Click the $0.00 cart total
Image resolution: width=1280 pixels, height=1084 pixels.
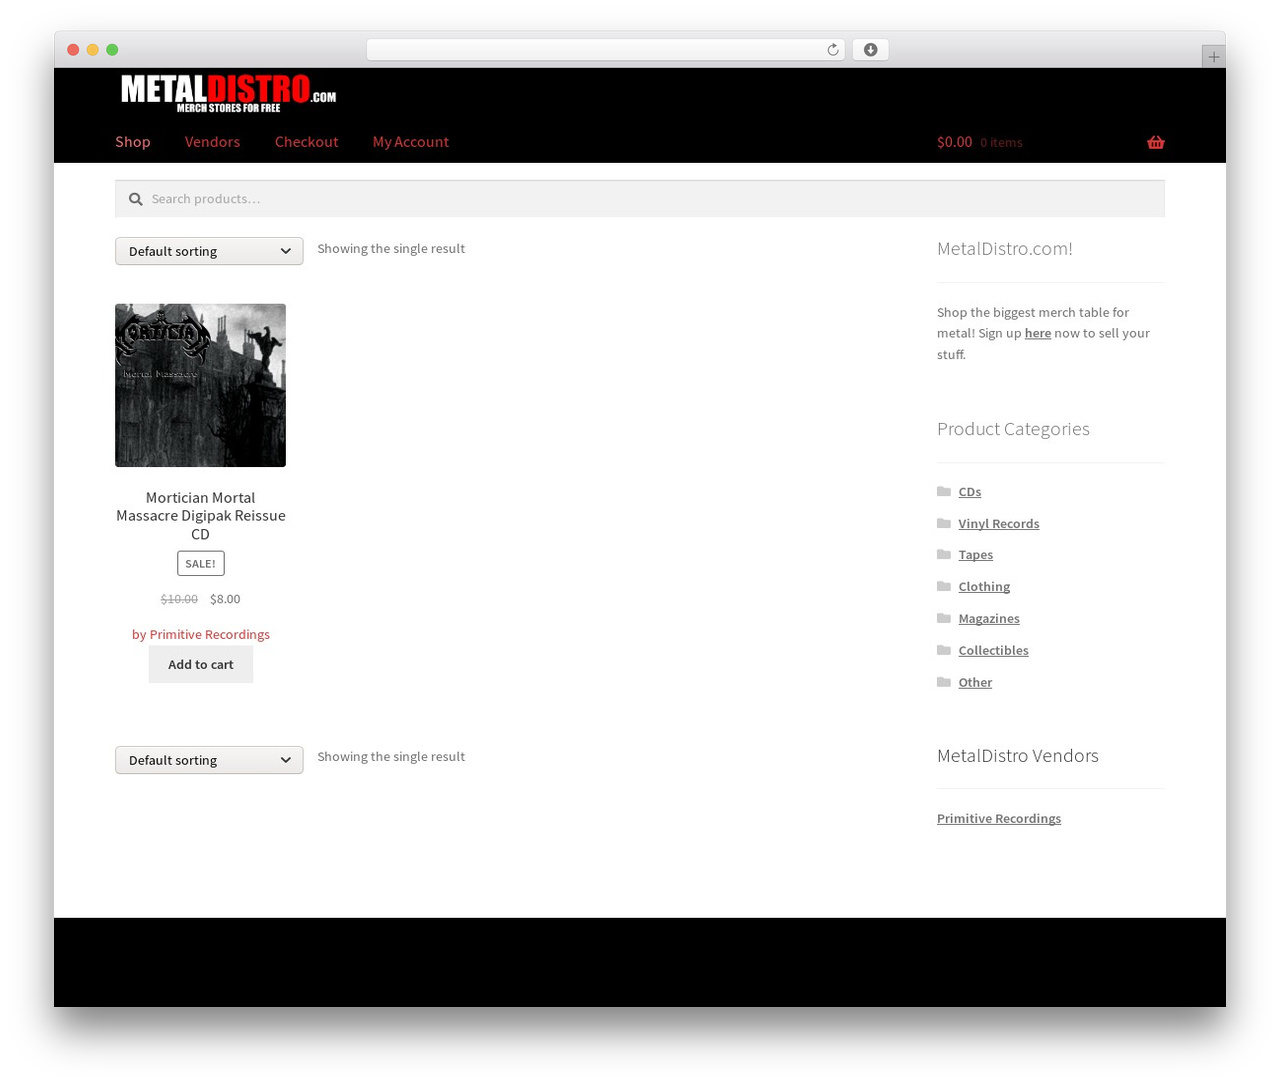pyautogui.click(x=955, y=142)
